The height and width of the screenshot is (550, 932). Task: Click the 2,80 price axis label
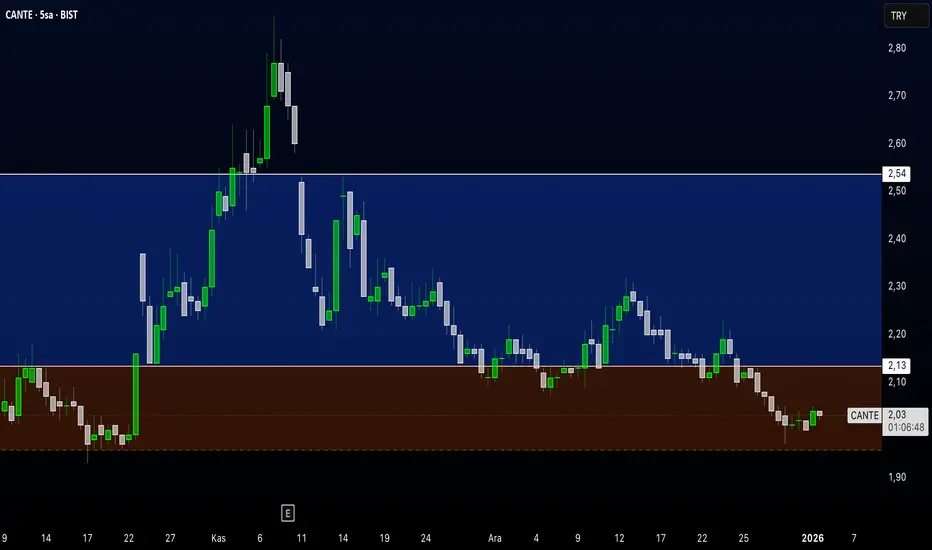pos(897,48)
